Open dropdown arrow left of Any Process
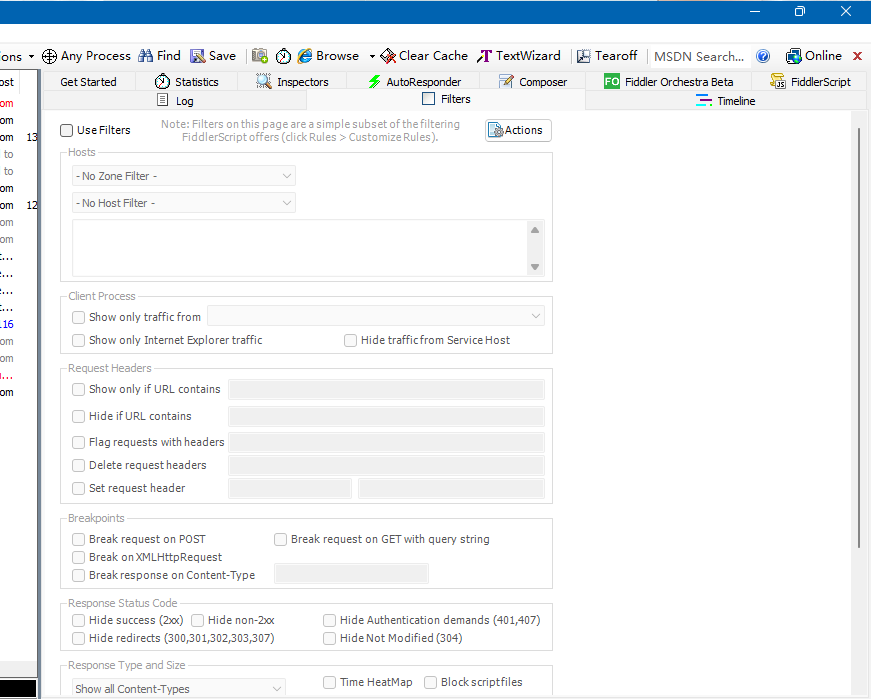 pyautogui.click(x=31, y=56)
